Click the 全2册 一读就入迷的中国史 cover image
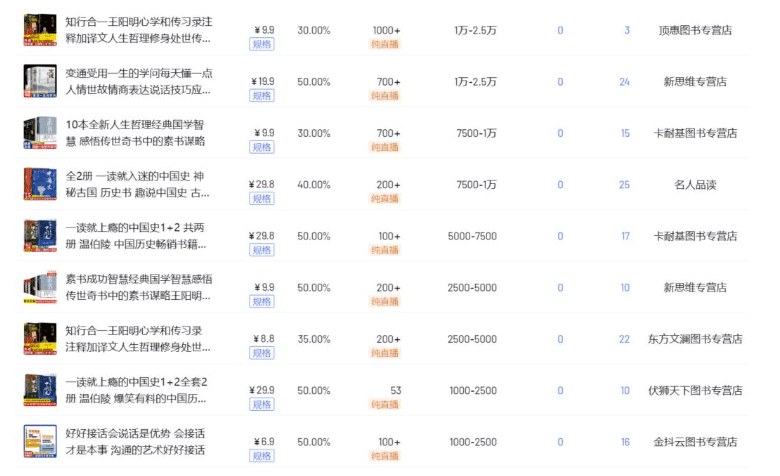 pos(37,184)
